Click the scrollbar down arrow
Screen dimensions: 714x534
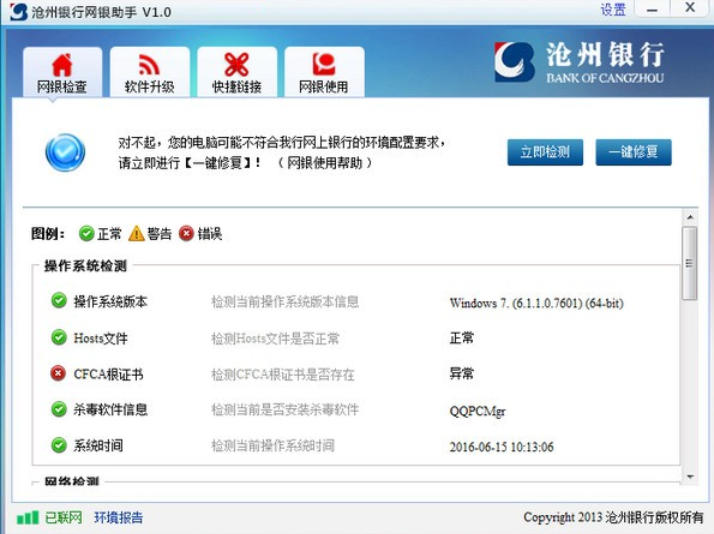(690, 477)
